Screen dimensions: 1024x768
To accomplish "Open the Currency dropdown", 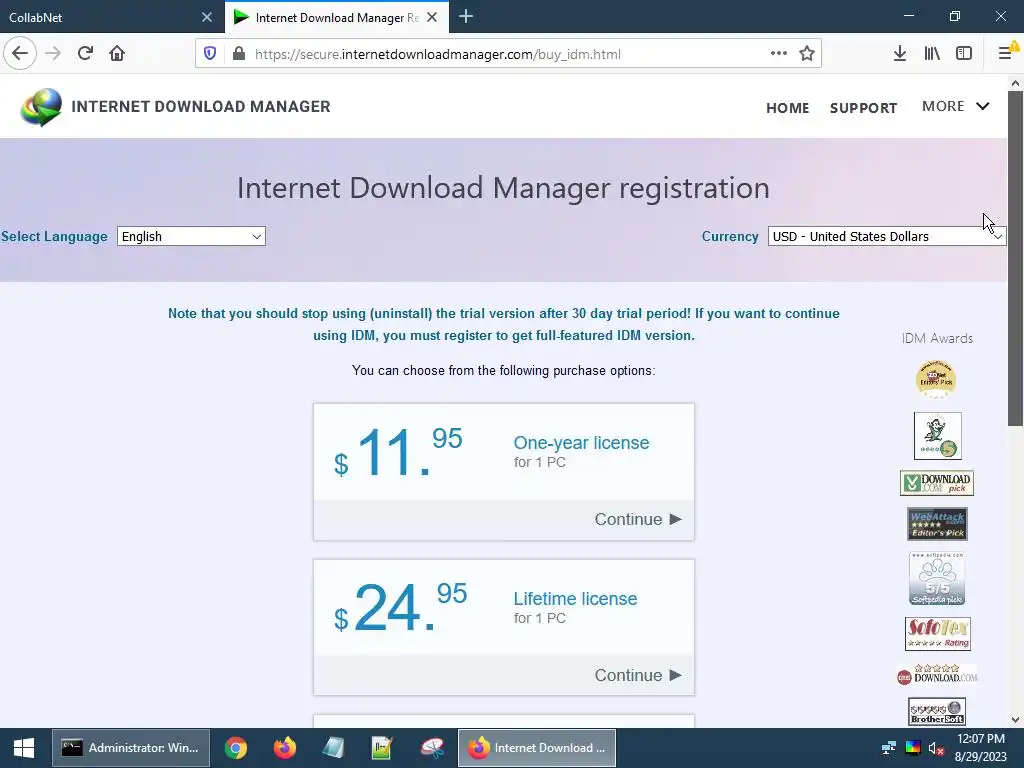I will coord(887,236).
